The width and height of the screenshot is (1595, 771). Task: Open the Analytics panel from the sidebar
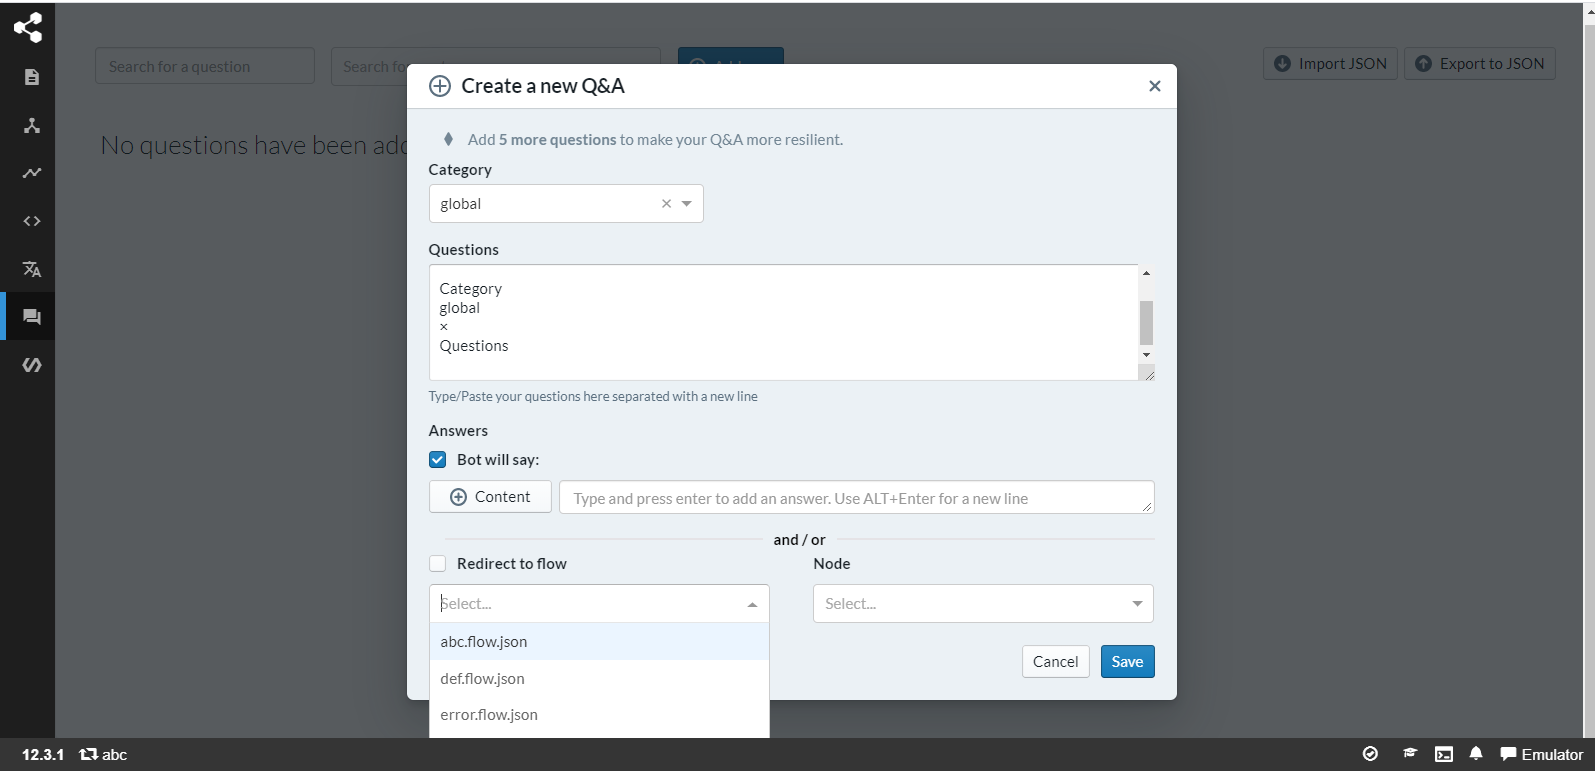30,172
